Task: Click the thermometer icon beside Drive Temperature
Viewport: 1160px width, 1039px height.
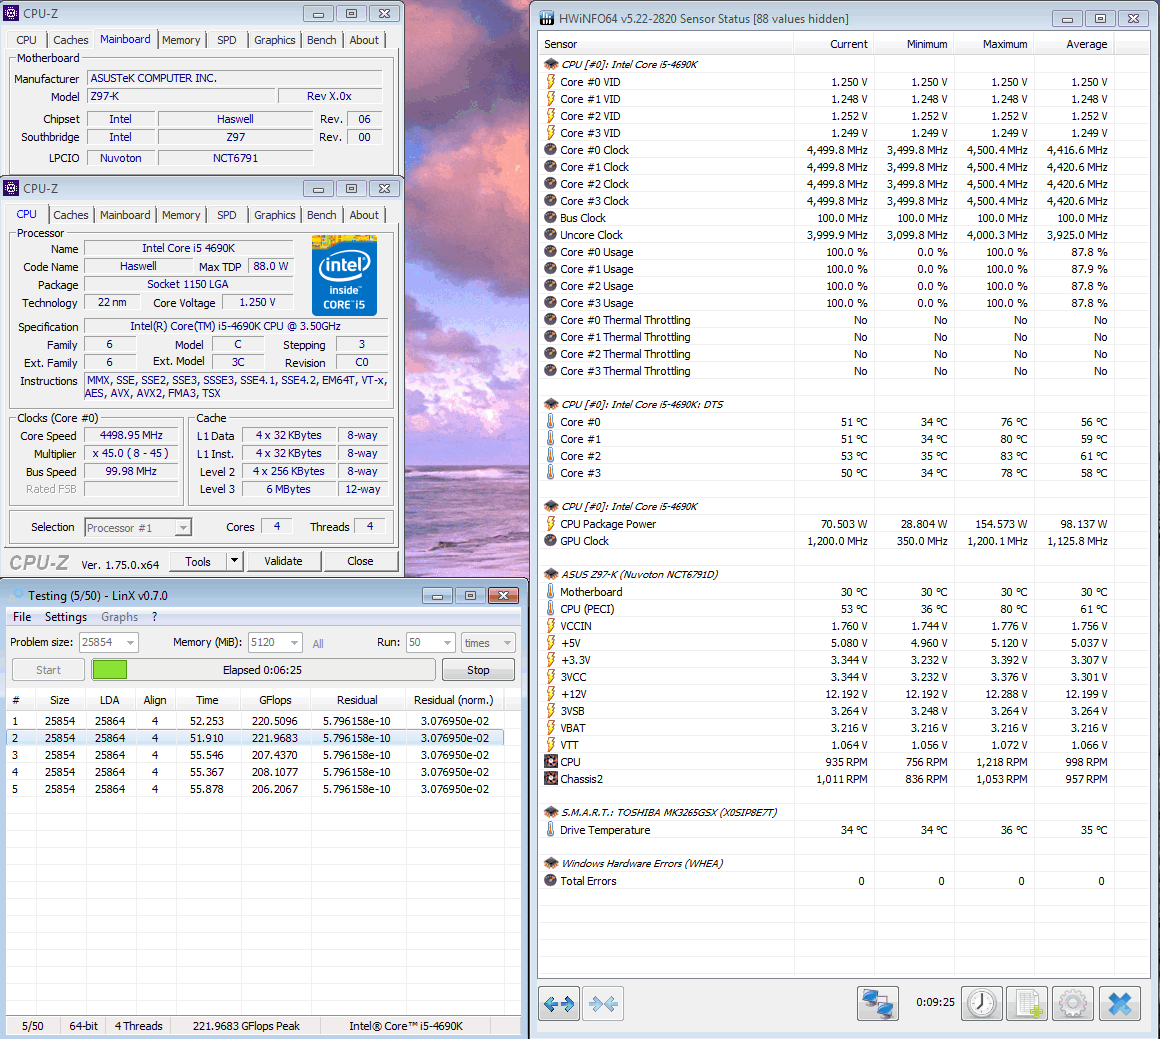Action: pos(550,830)
